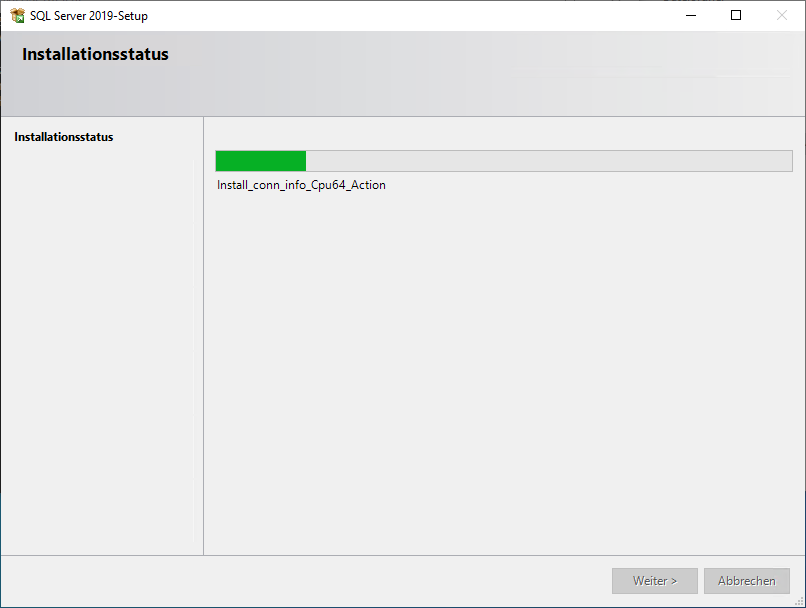
Task: Click the horizontal separator line above the footer
Action: coord(400,555)
